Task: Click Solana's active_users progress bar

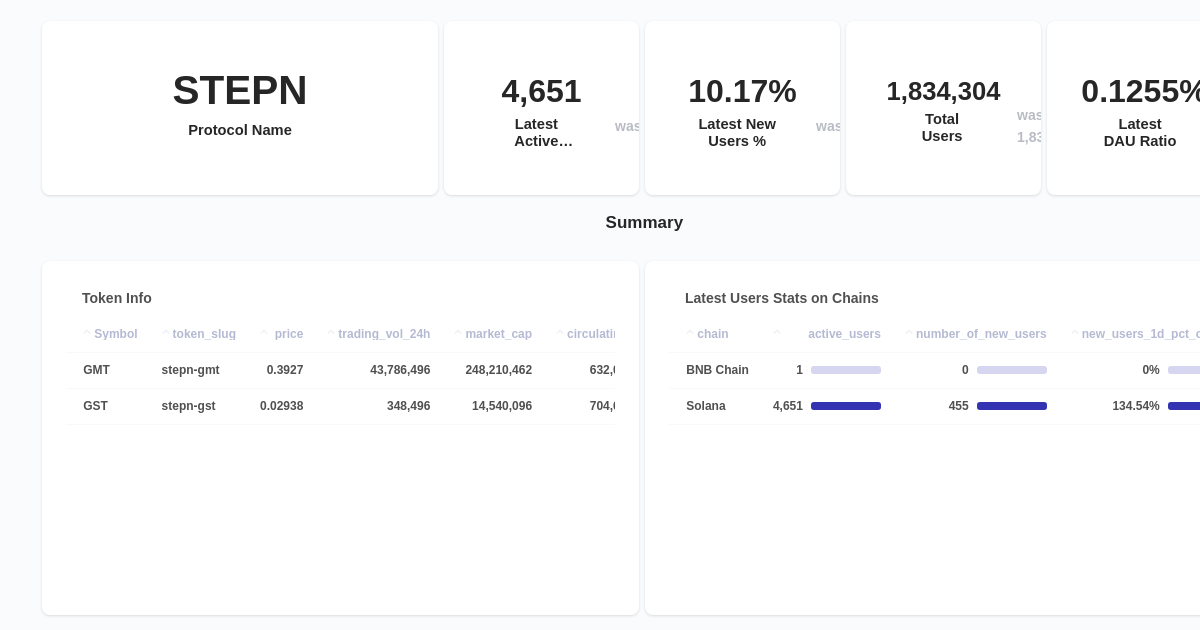Action: click(x=846, y=406)
